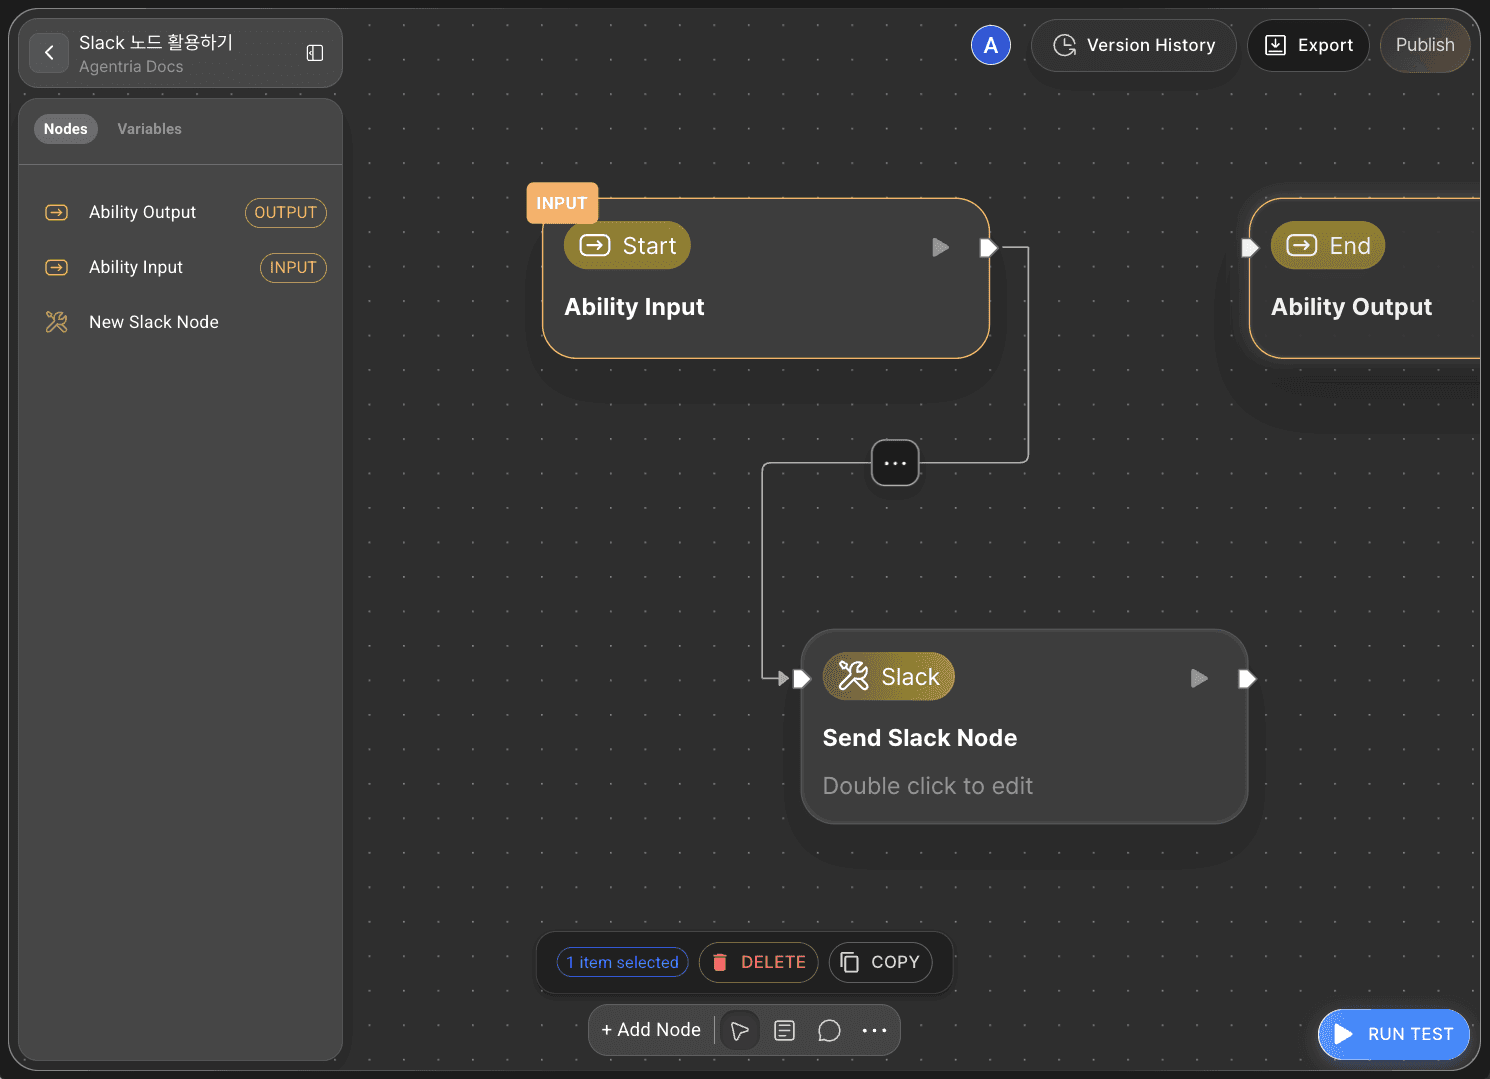The image size is (1490, 1079).
Task: Click the Slack label pill
Action: pos(889,676)
